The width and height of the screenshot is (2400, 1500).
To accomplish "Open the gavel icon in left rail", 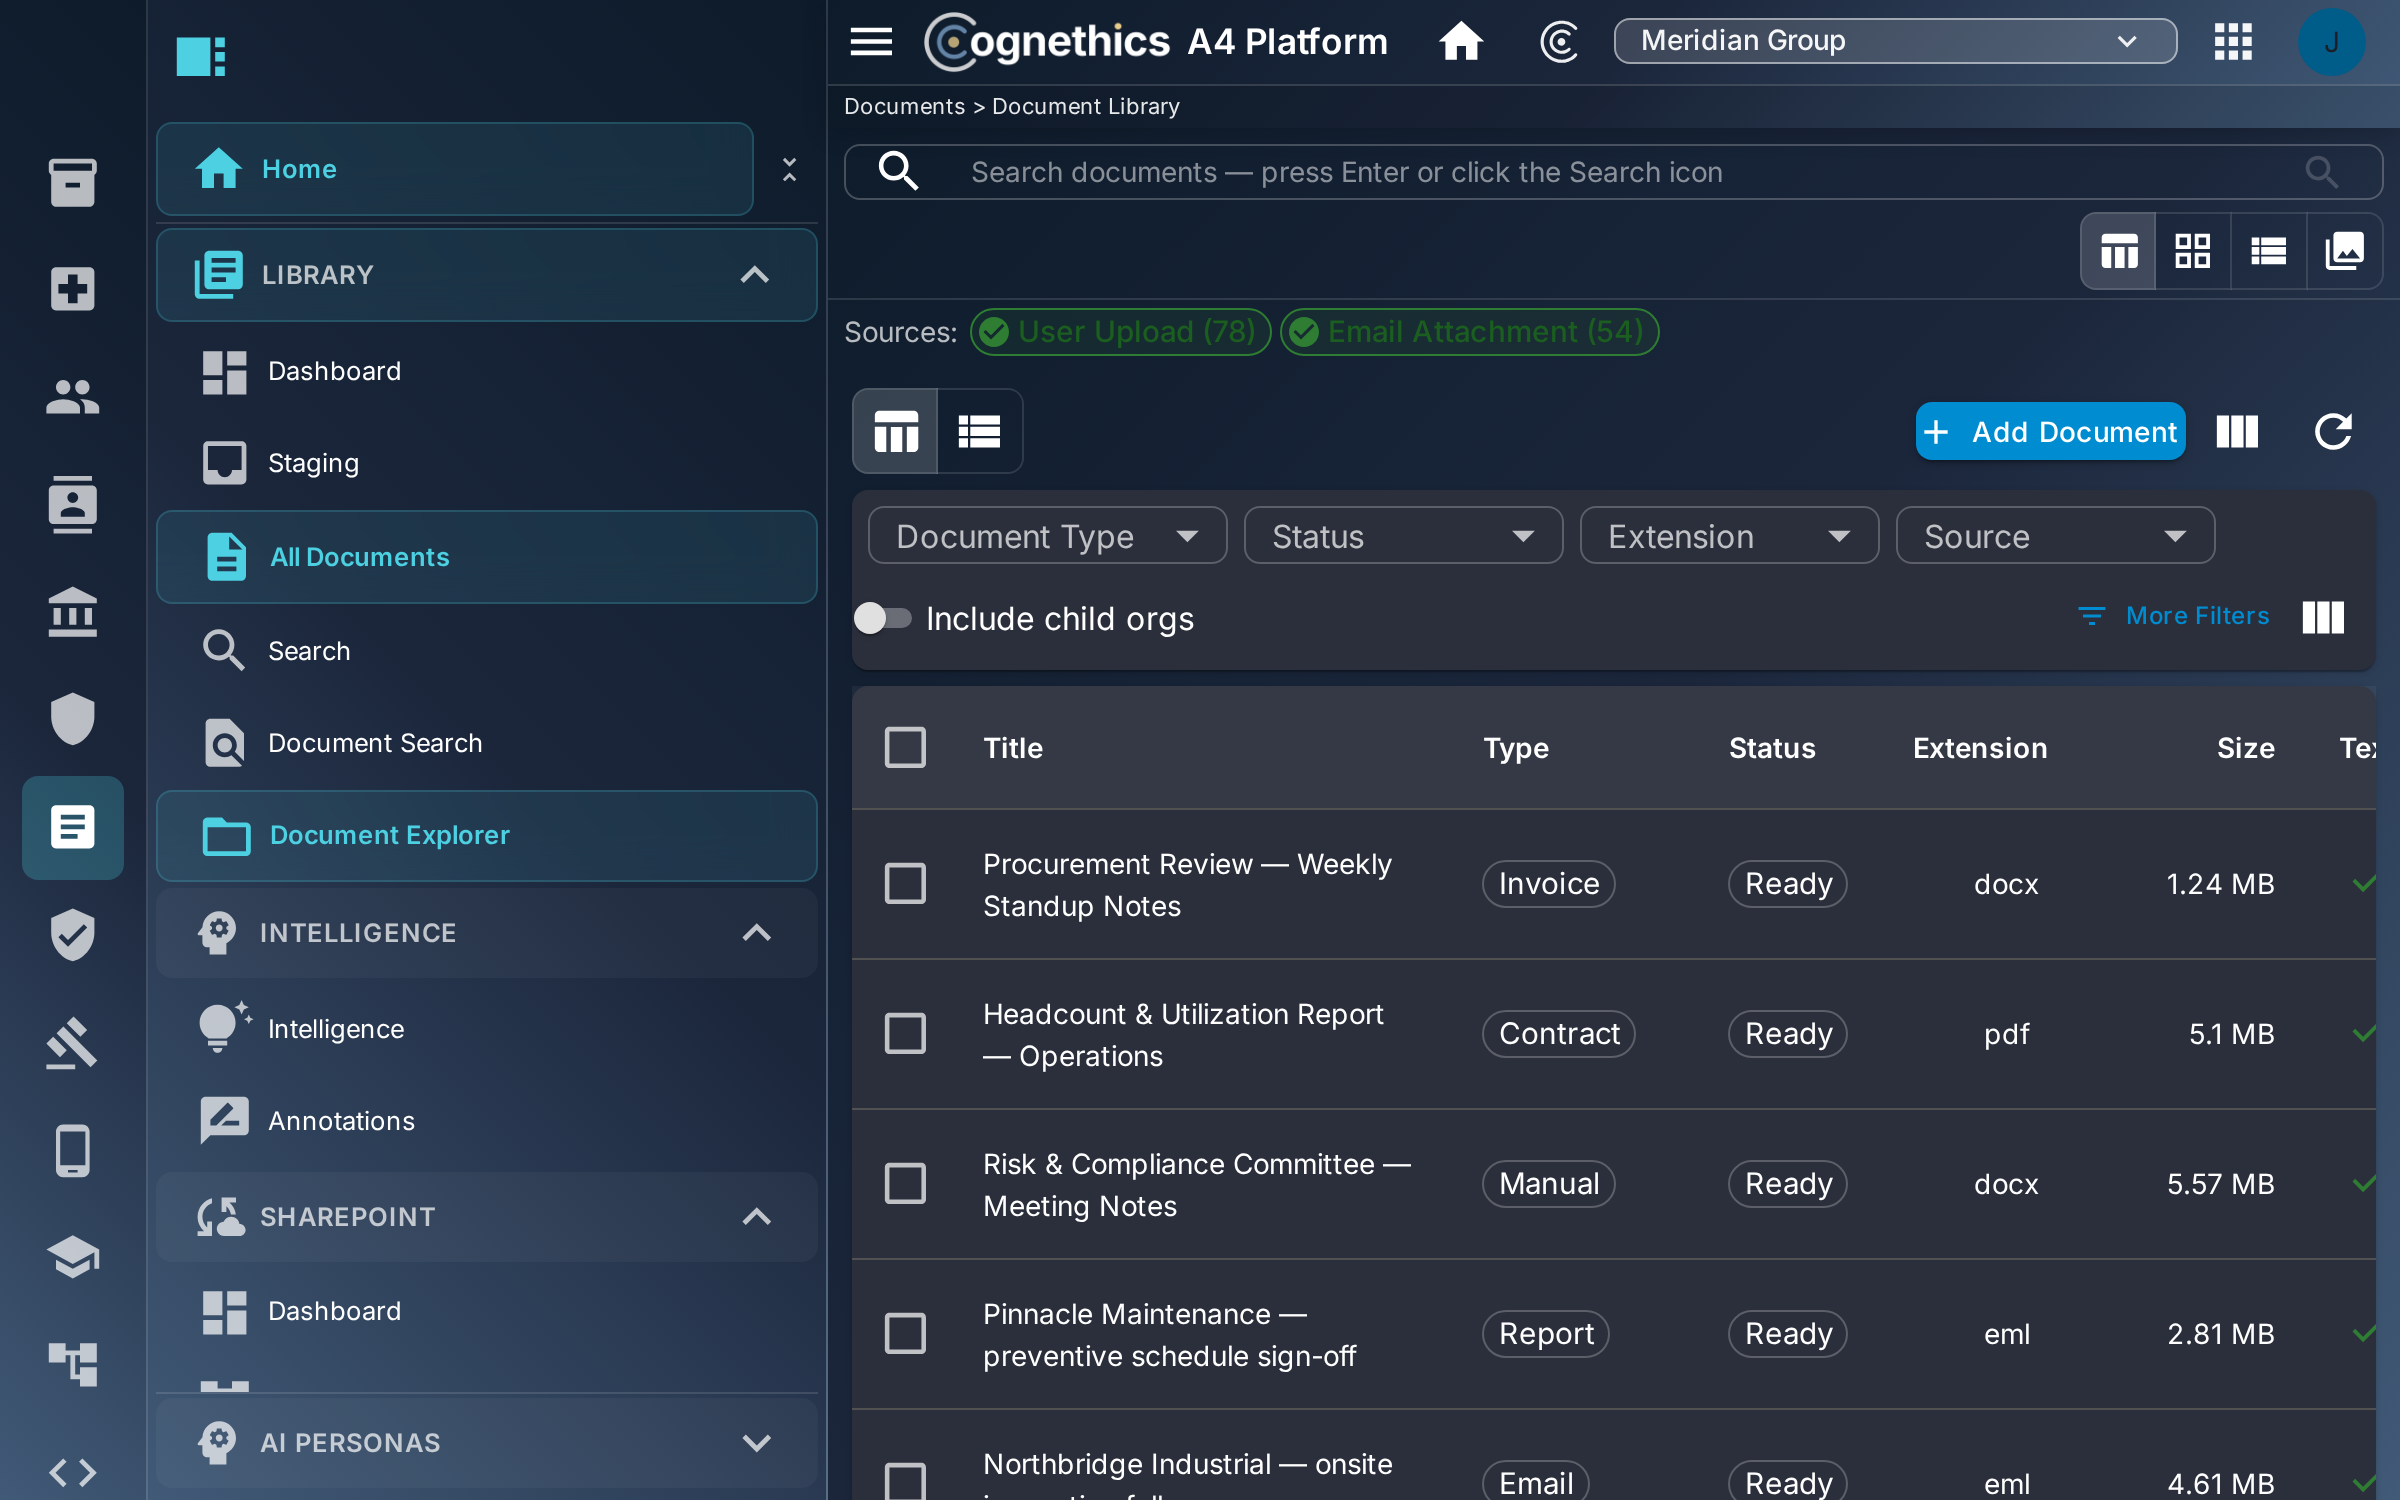I will tap(72, 1043).
